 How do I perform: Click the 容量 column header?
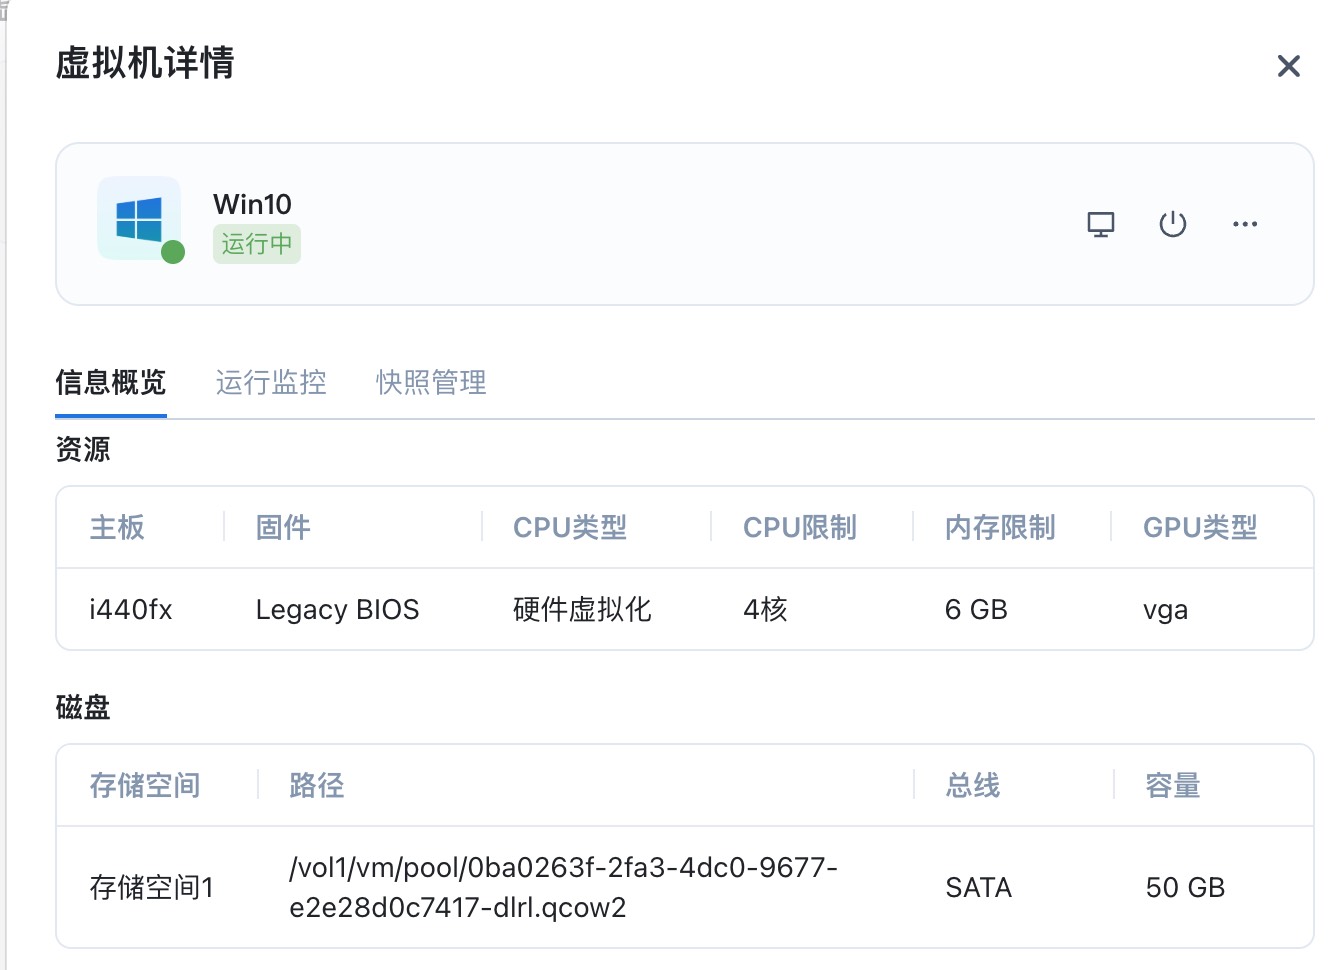[x=1172, y=786]
